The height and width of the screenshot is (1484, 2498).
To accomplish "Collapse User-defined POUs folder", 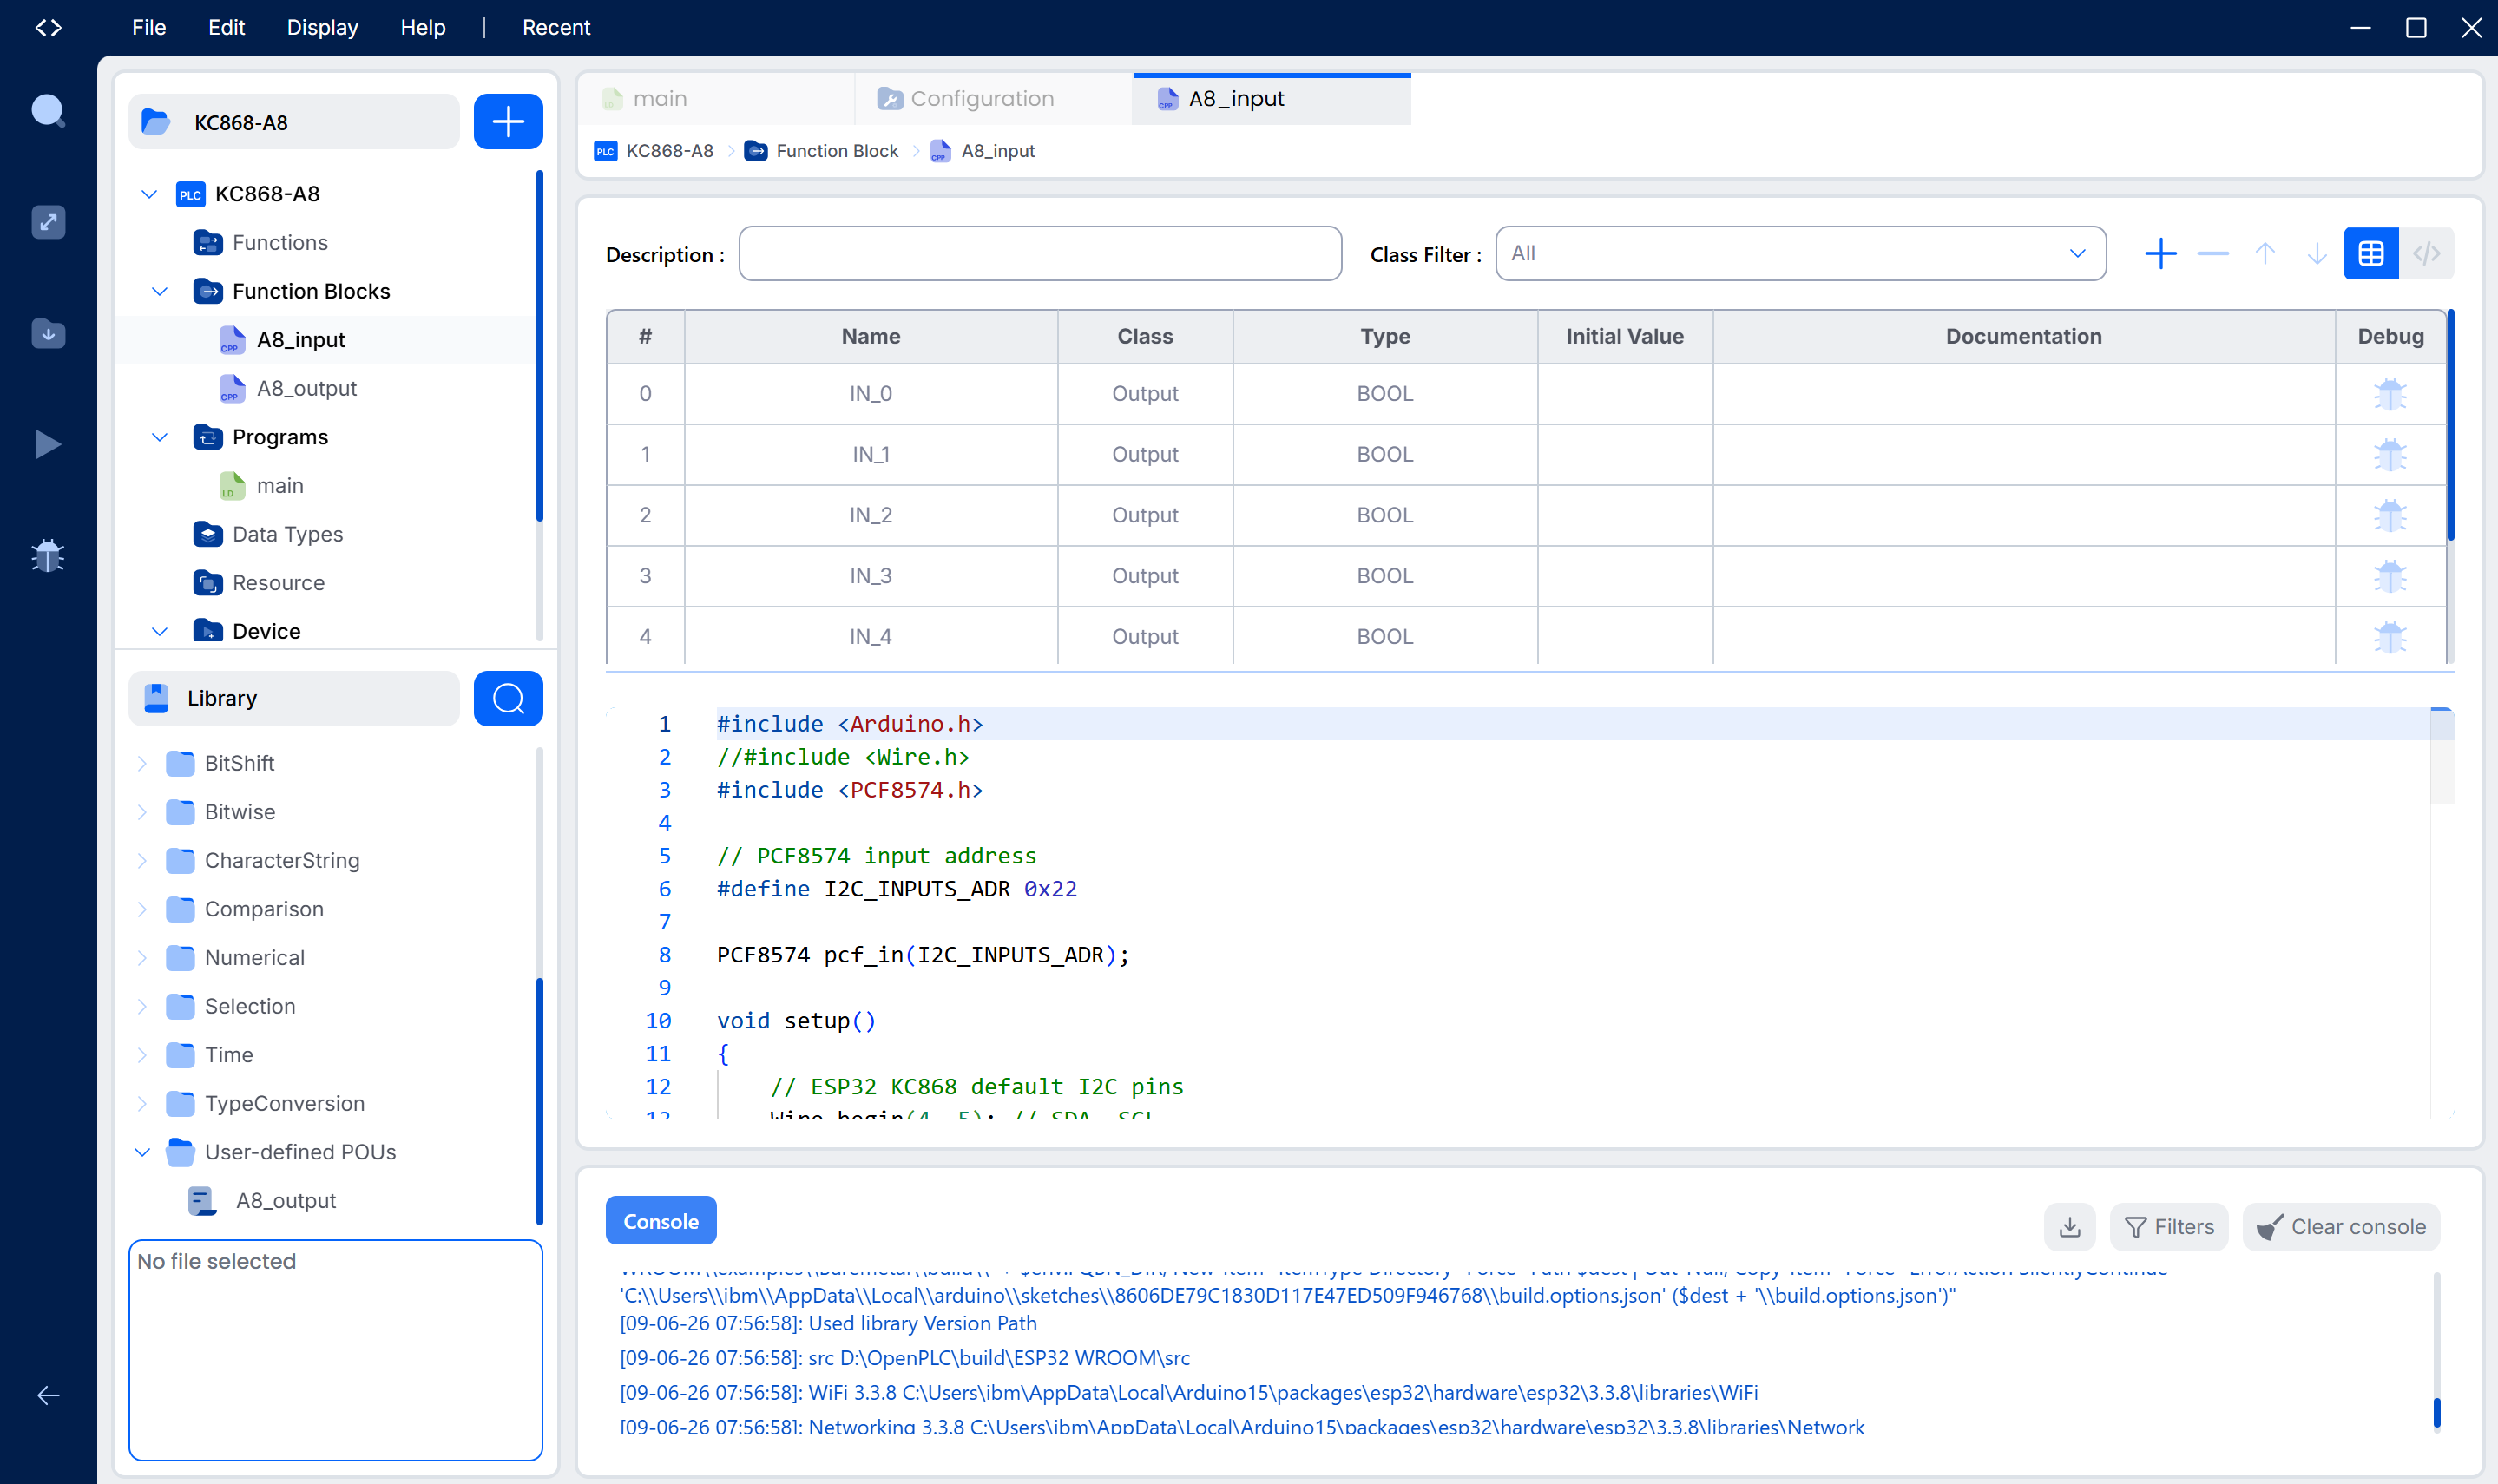I will click(x=142, y=1152).
